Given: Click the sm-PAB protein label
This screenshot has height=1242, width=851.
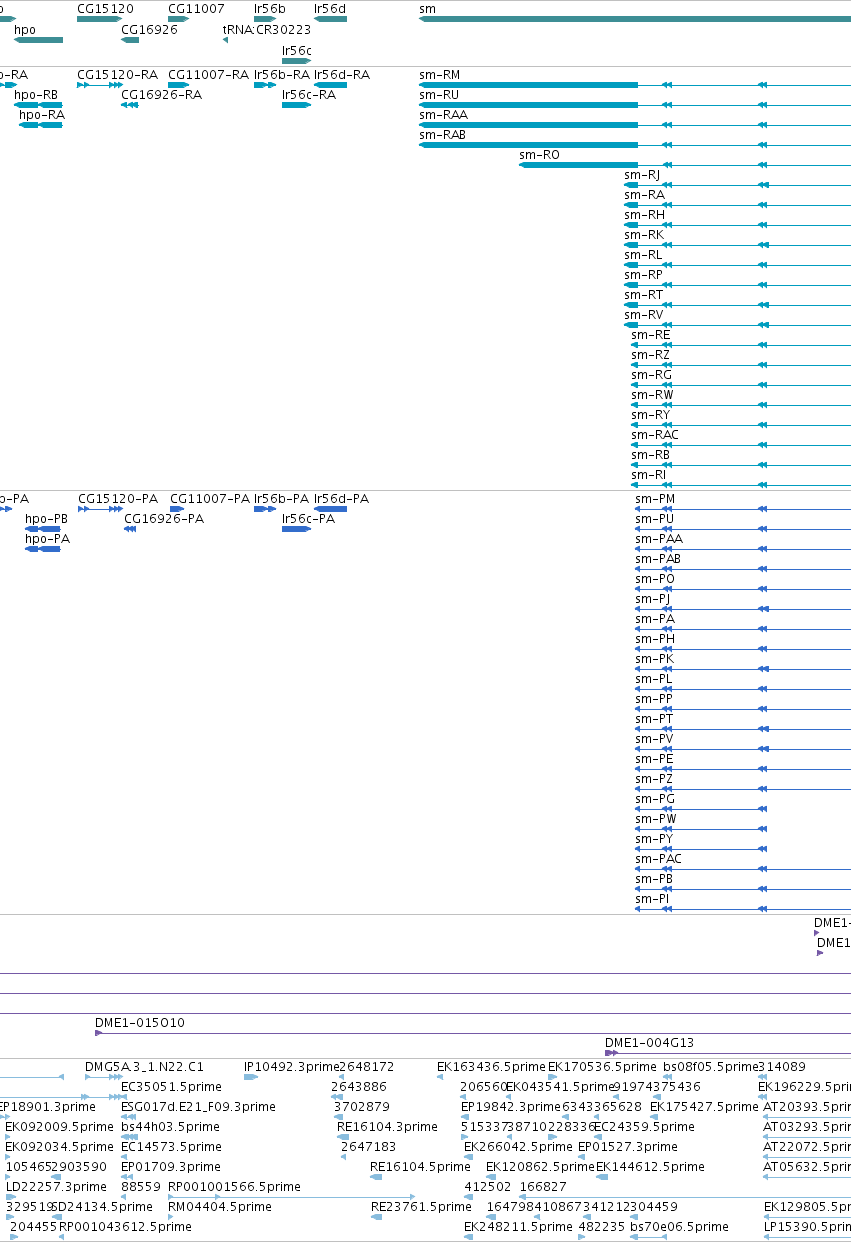Looking at the screenshot, I should point(659,559).
